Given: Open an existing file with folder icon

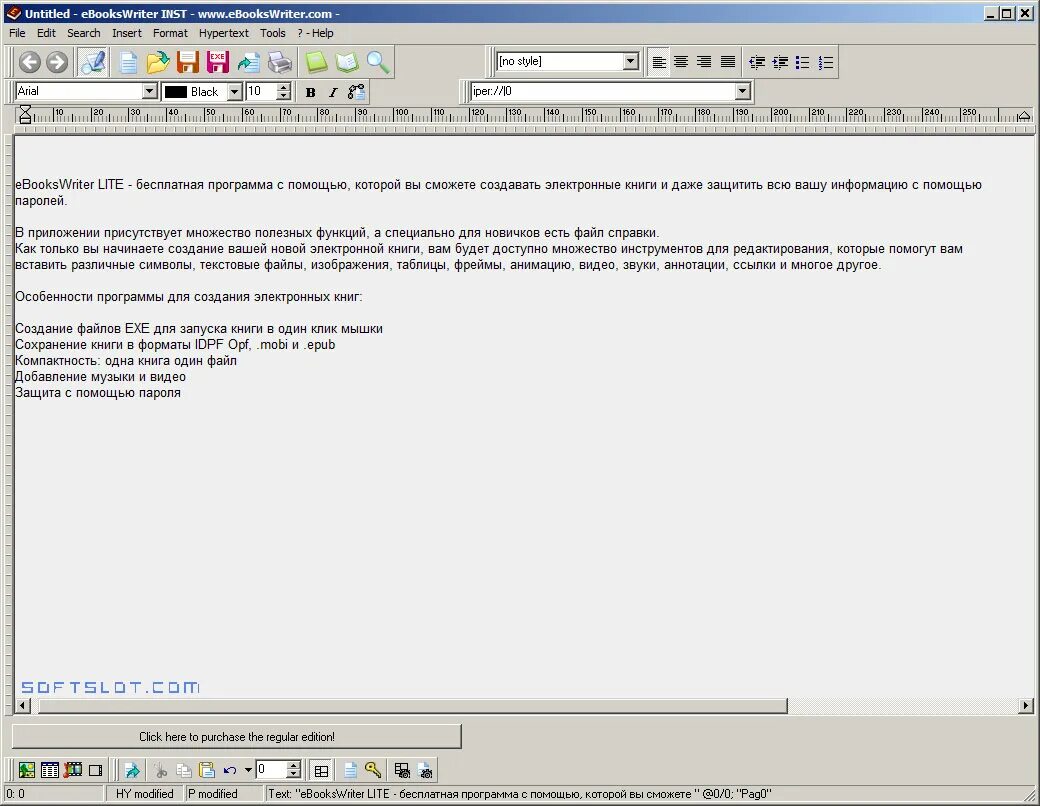Looking at the screenshot, I should (158, 62).
